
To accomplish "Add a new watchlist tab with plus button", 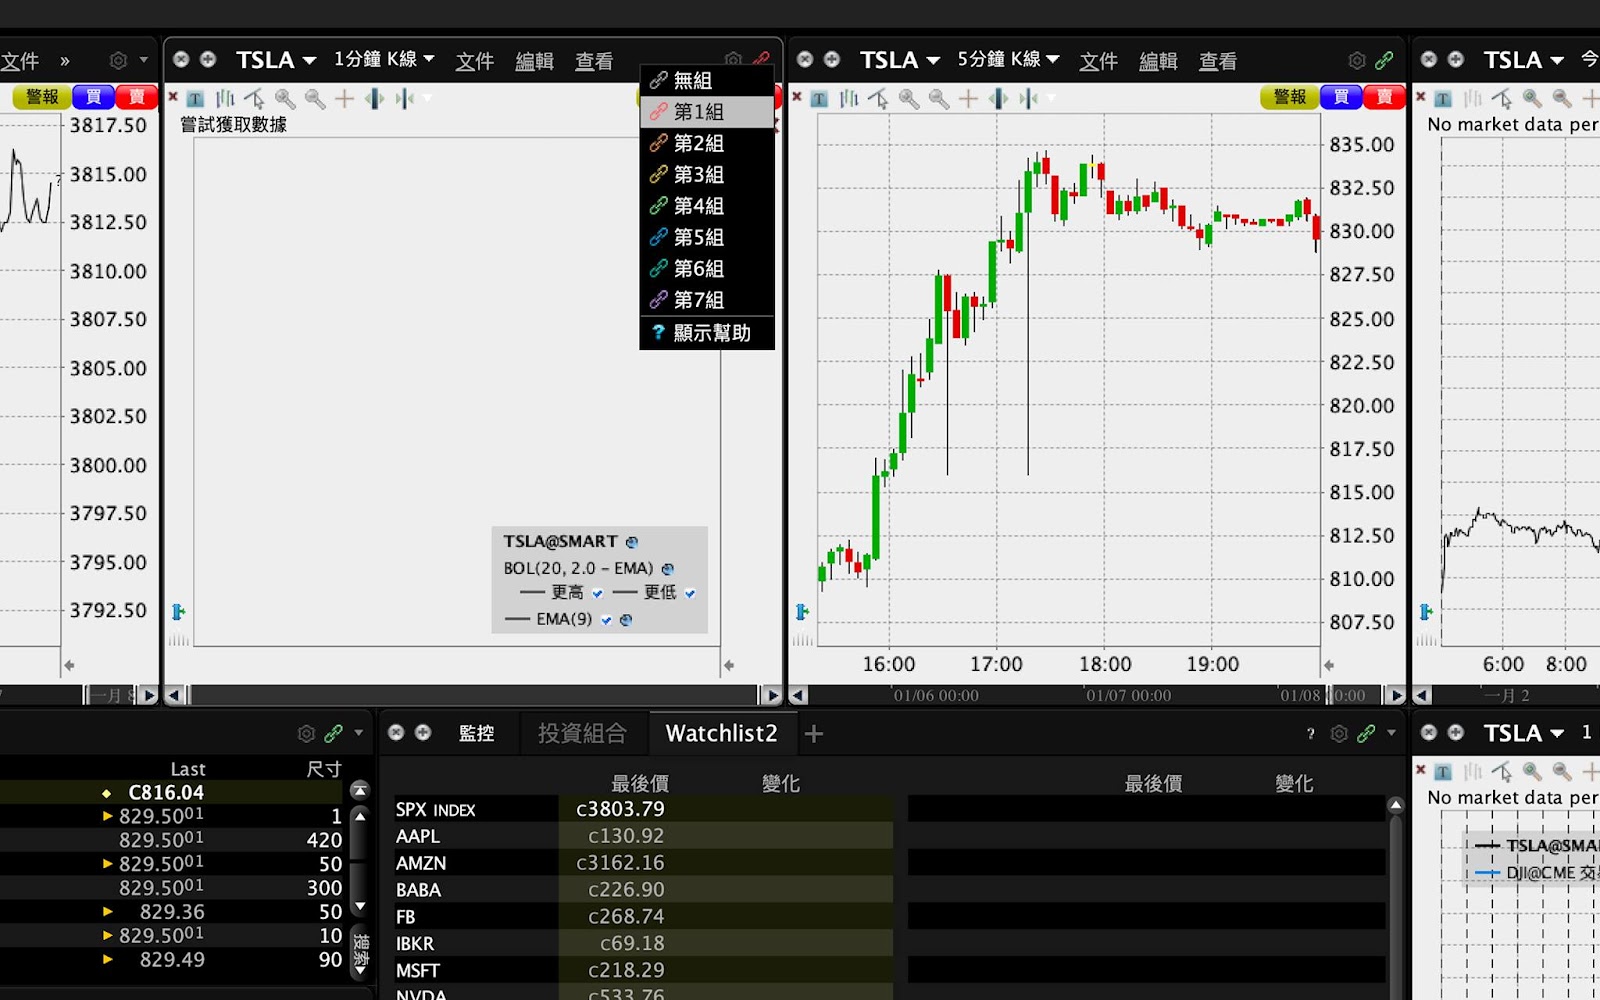I will 814,734.
